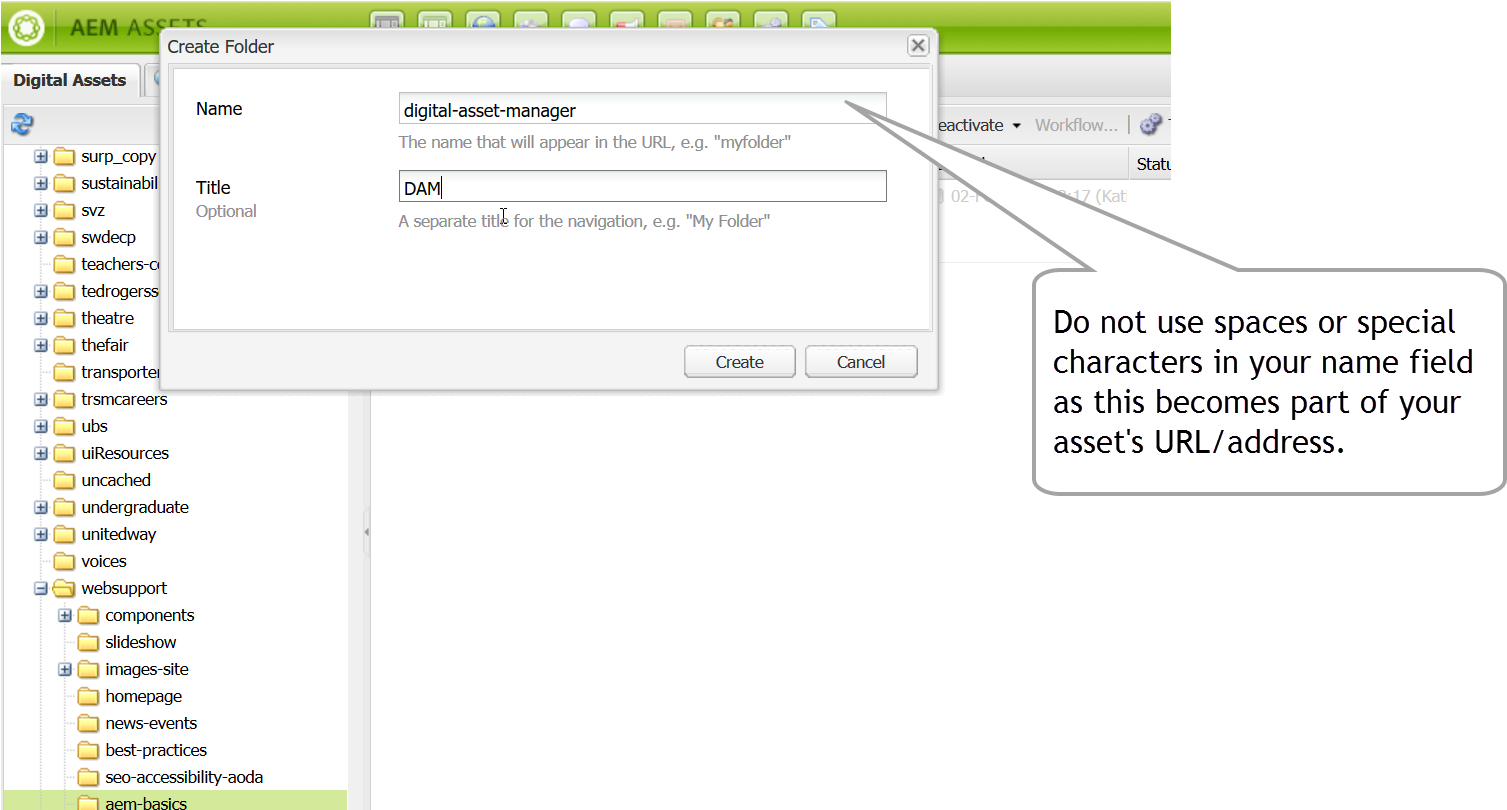Select the theatre folder label
The width and height of the screenshot is (1507, 810).
tap(107, 318)
